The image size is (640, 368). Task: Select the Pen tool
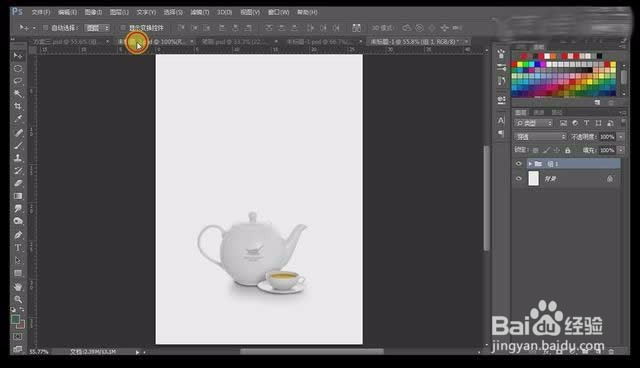pos(18,235)
